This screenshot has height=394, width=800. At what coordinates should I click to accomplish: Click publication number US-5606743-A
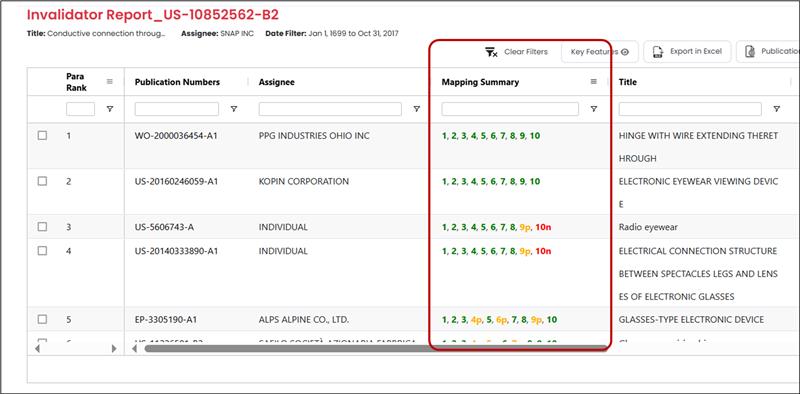(x=164, y=227)
